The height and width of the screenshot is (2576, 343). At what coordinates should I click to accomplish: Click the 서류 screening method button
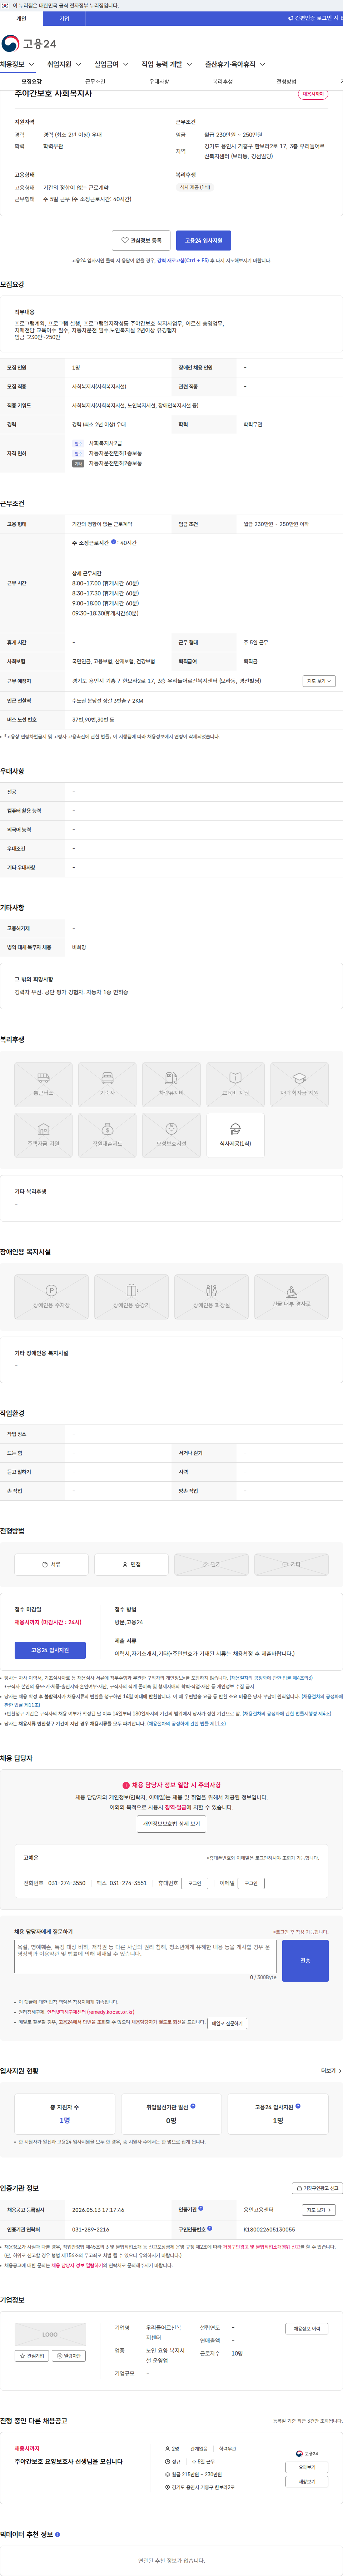coord(51,1564)
